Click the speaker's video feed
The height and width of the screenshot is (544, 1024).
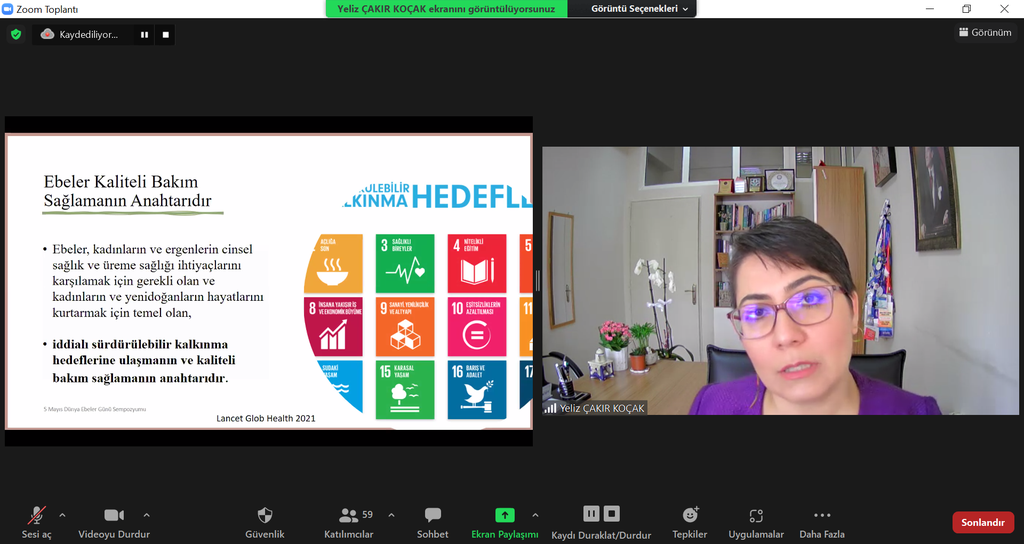coord(780,280)
